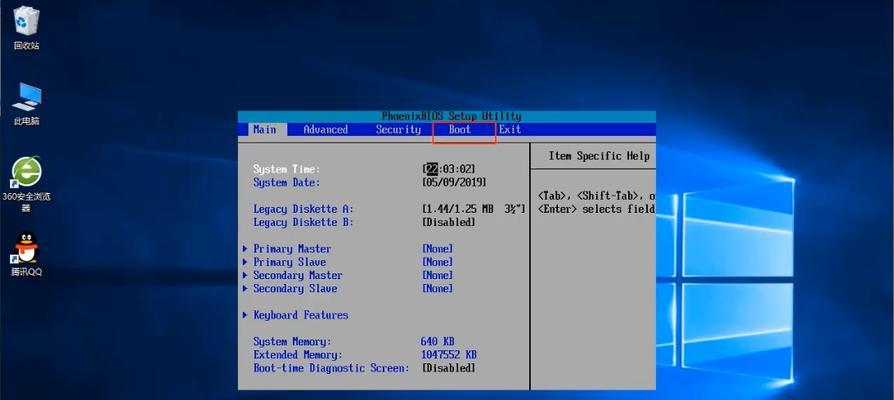Viewport: 894px width, 400px height.
Task: Open the Tencent QQ desktop shortcut
Action: (26, 254)
